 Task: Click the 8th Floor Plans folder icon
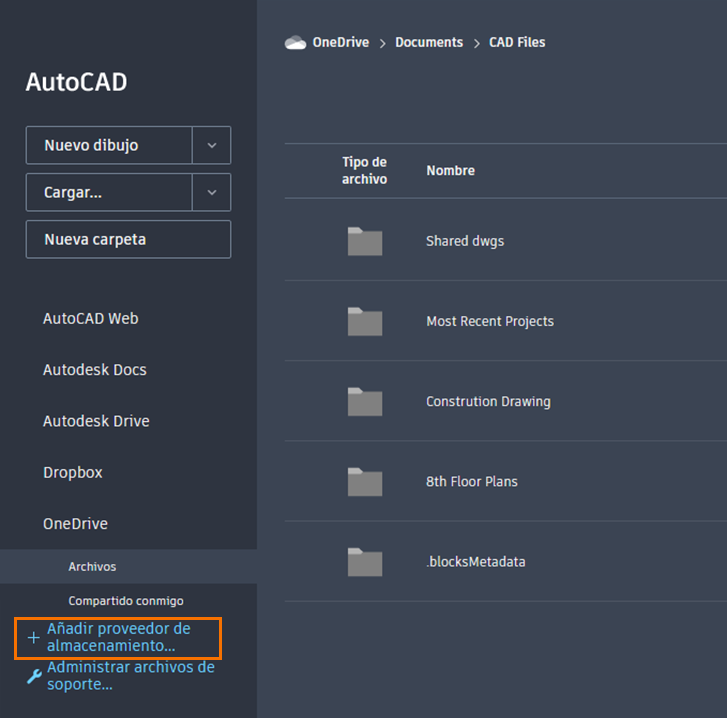[365, 482]
